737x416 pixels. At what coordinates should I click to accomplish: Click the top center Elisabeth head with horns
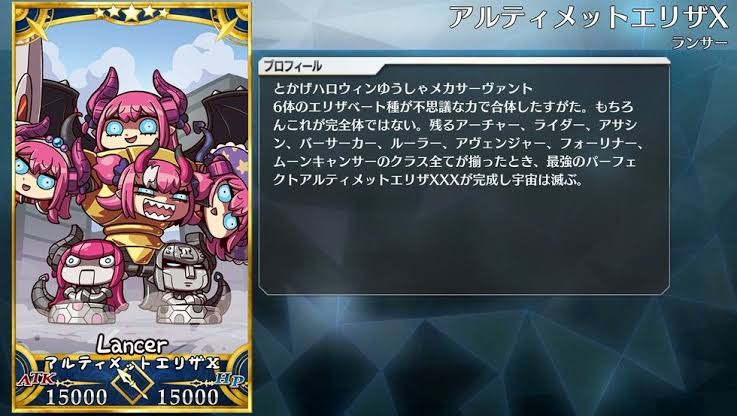coord(133,114)
